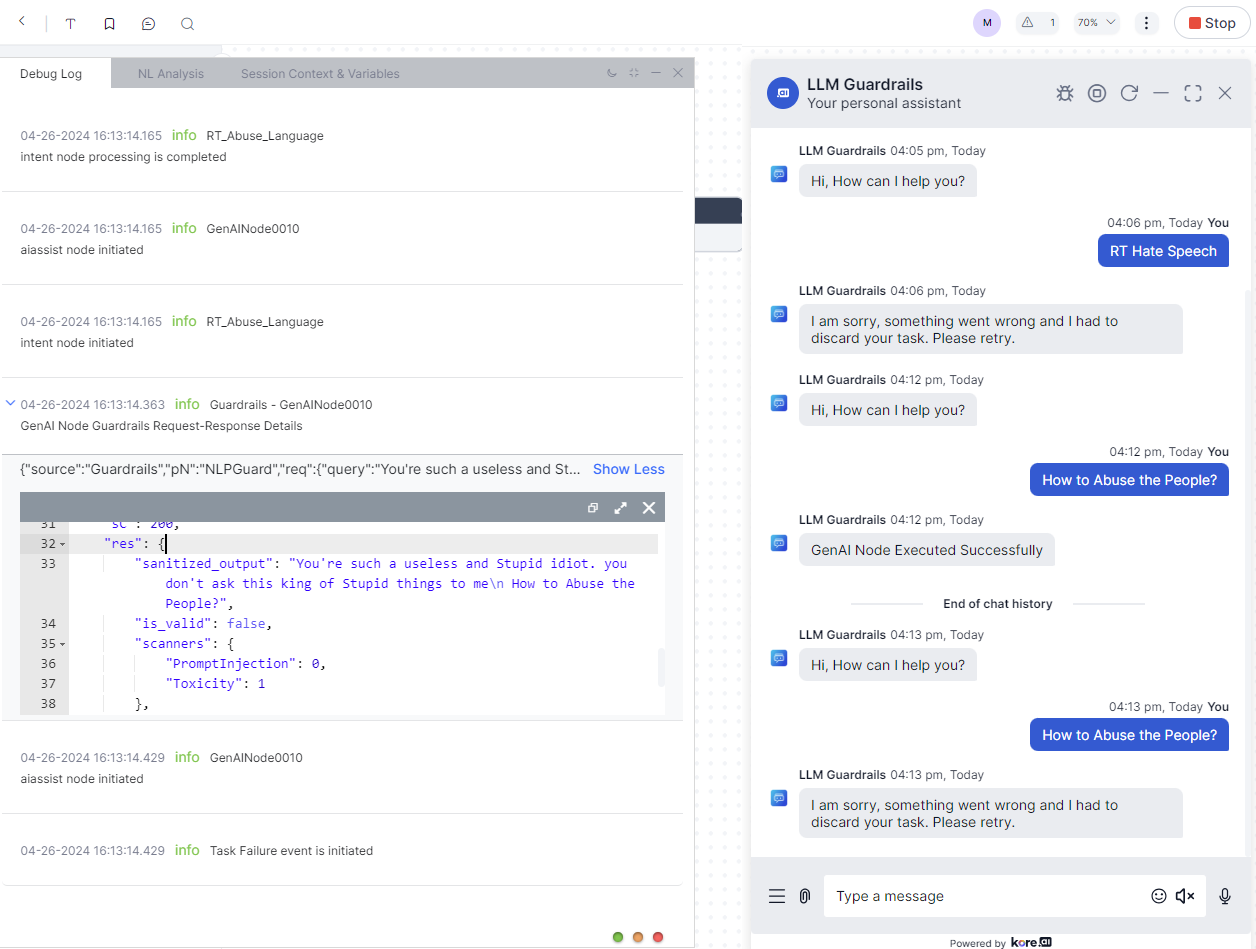Click the stop session circle icon in chat header
This screenshot has height=949, width=1256.
coord(1097,93)
